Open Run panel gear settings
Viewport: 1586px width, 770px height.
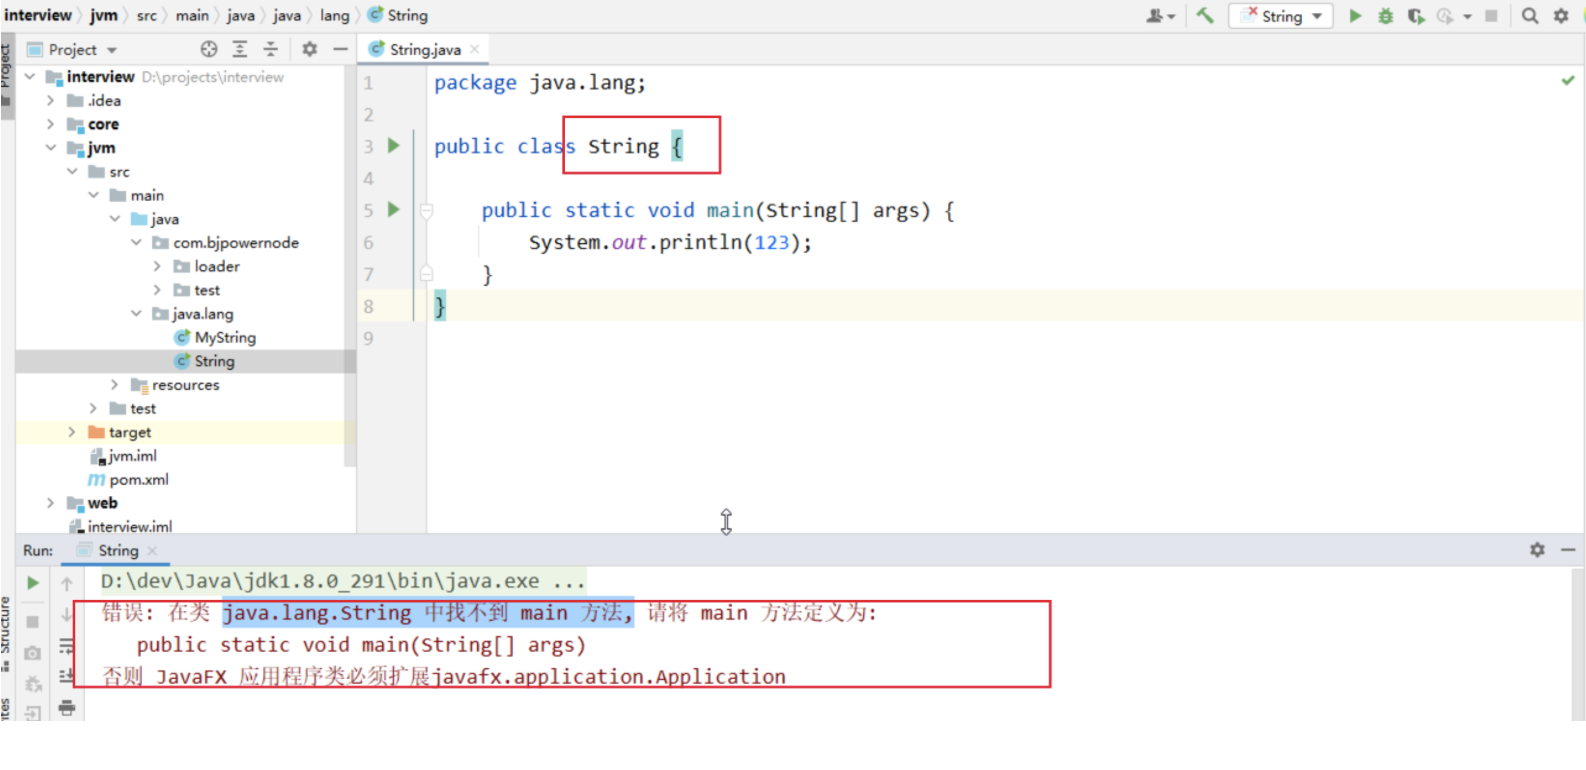click(1537, 550)
